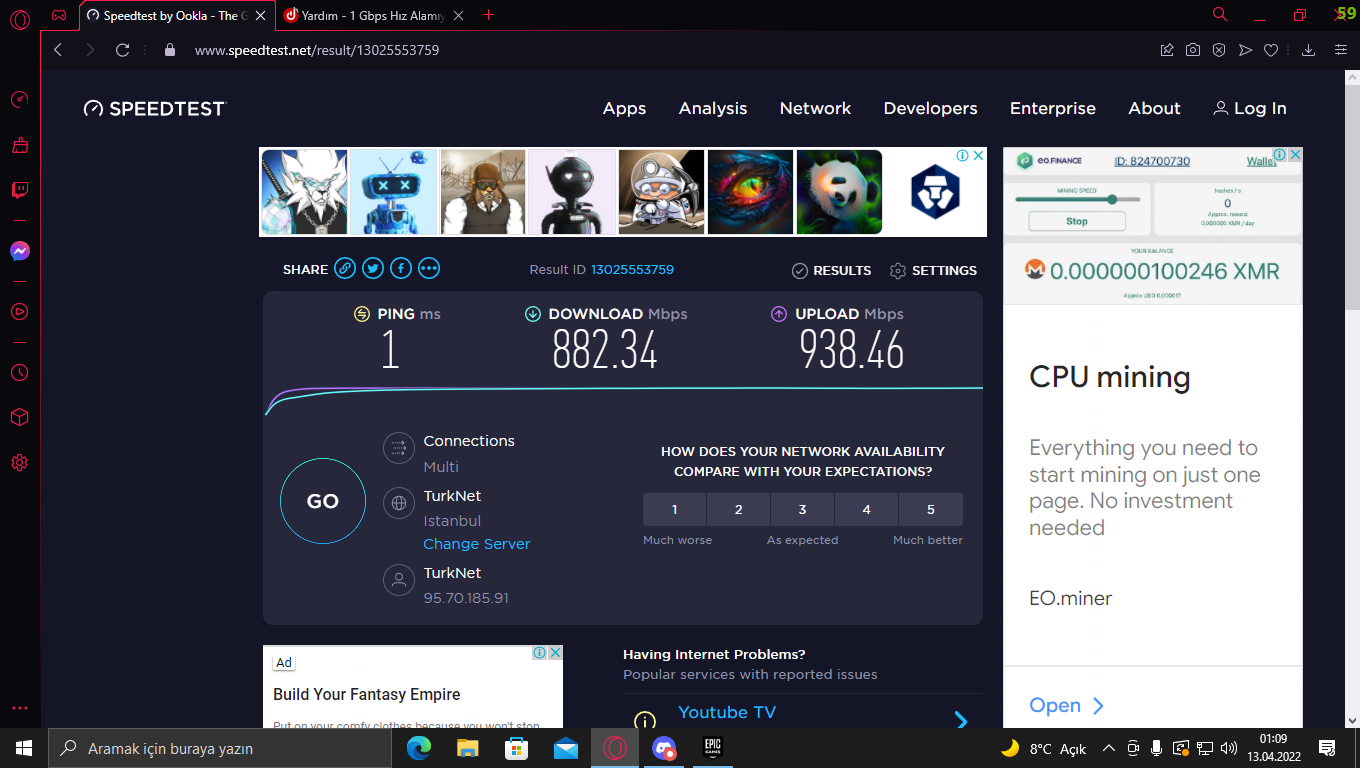This screenshot has width=1360, height=768.
Task: Add page to bookmarks heart icon
Action: pyautogui.click(x=1271, y=50)
